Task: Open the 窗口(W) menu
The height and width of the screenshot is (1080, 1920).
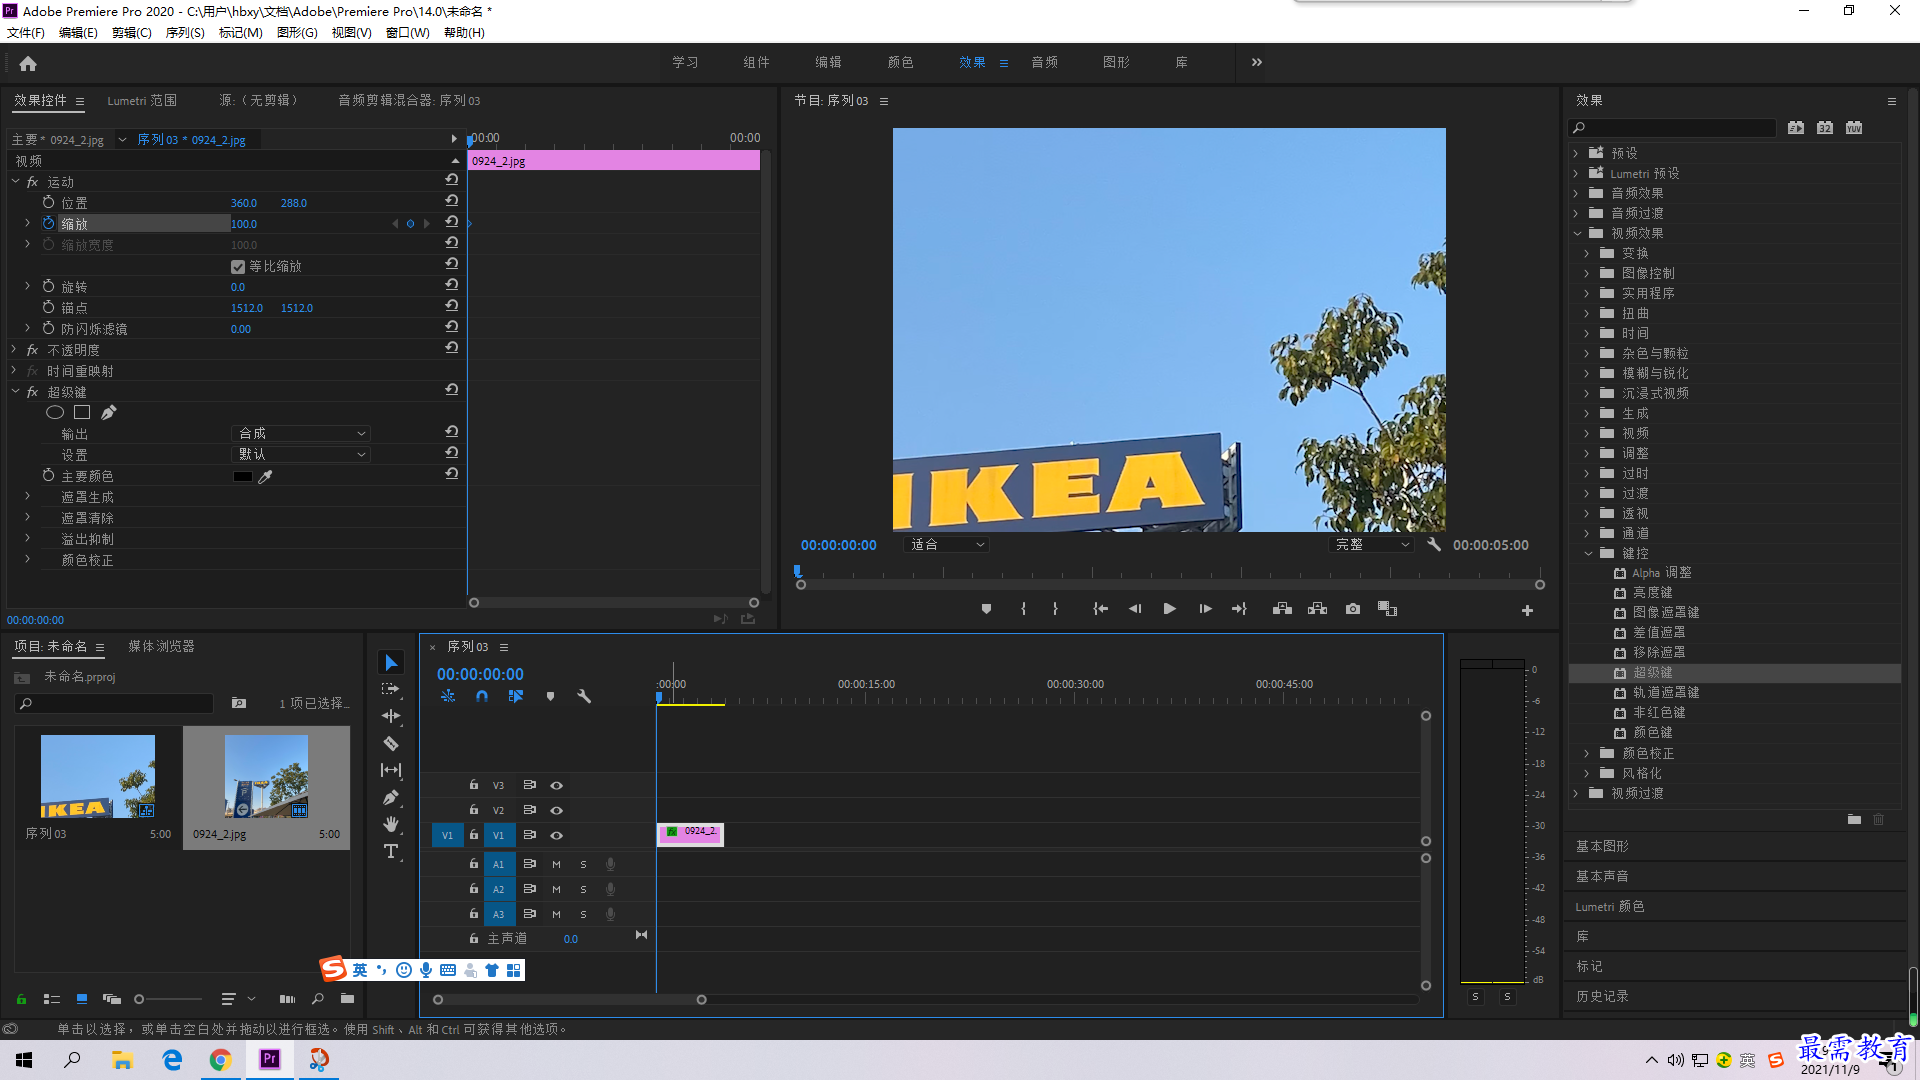Action: click(x=408, y=33)
